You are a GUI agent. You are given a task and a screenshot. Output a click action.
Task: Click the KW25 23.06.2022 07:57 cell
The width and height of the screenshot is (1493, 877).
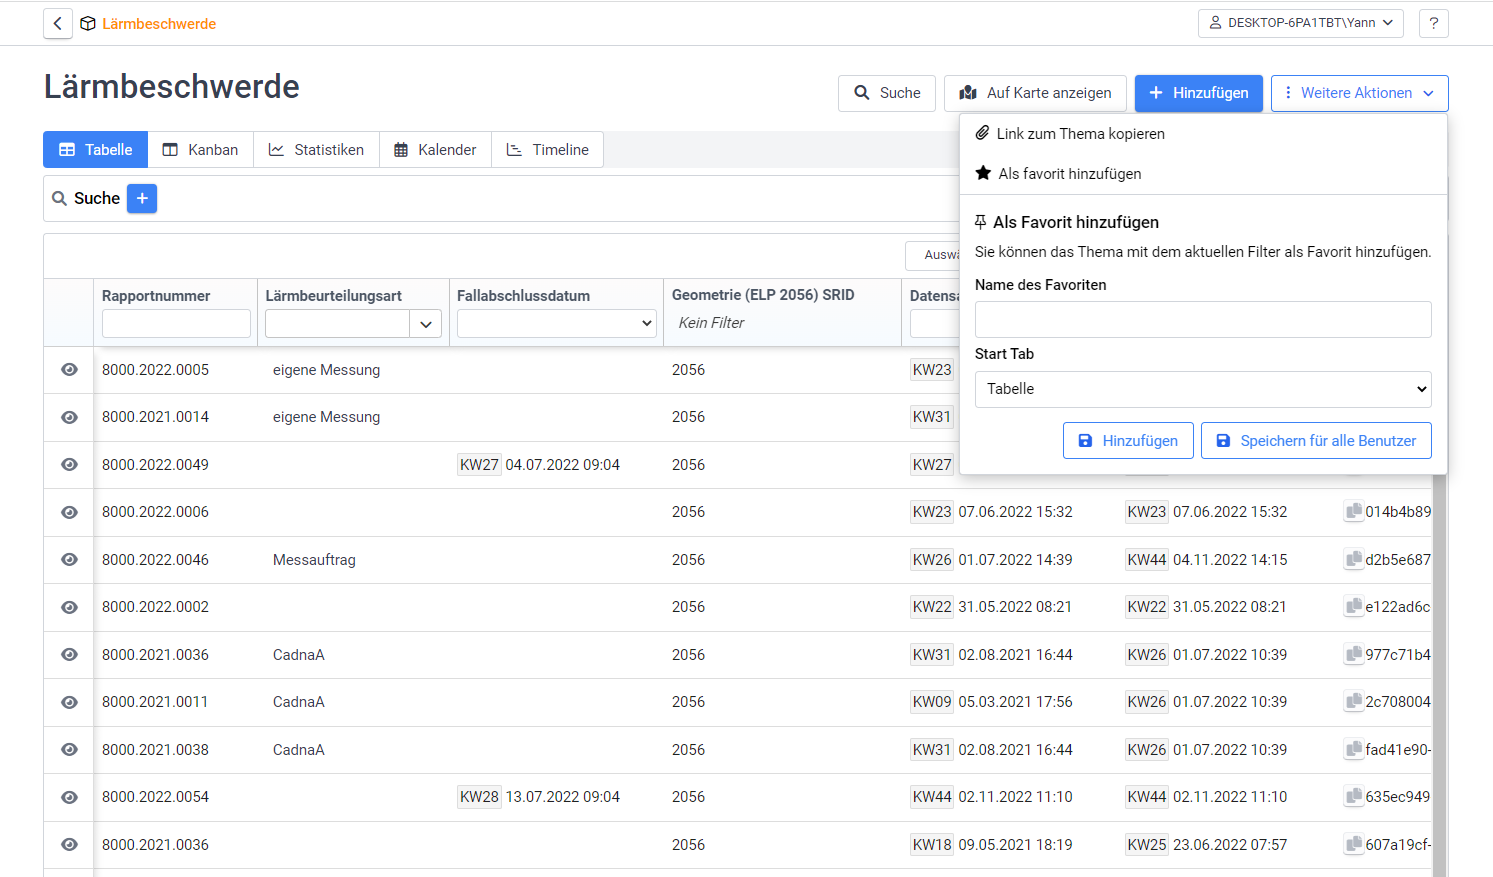[1206, 845]
